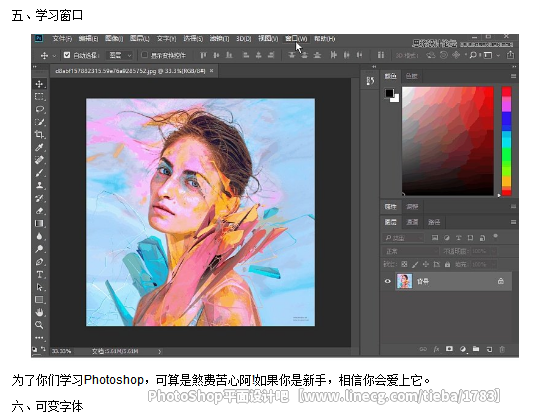Viewport: 556px width, 415px height.
Task: Toggle lock transparent pixels icon
Action: (404, 264)
